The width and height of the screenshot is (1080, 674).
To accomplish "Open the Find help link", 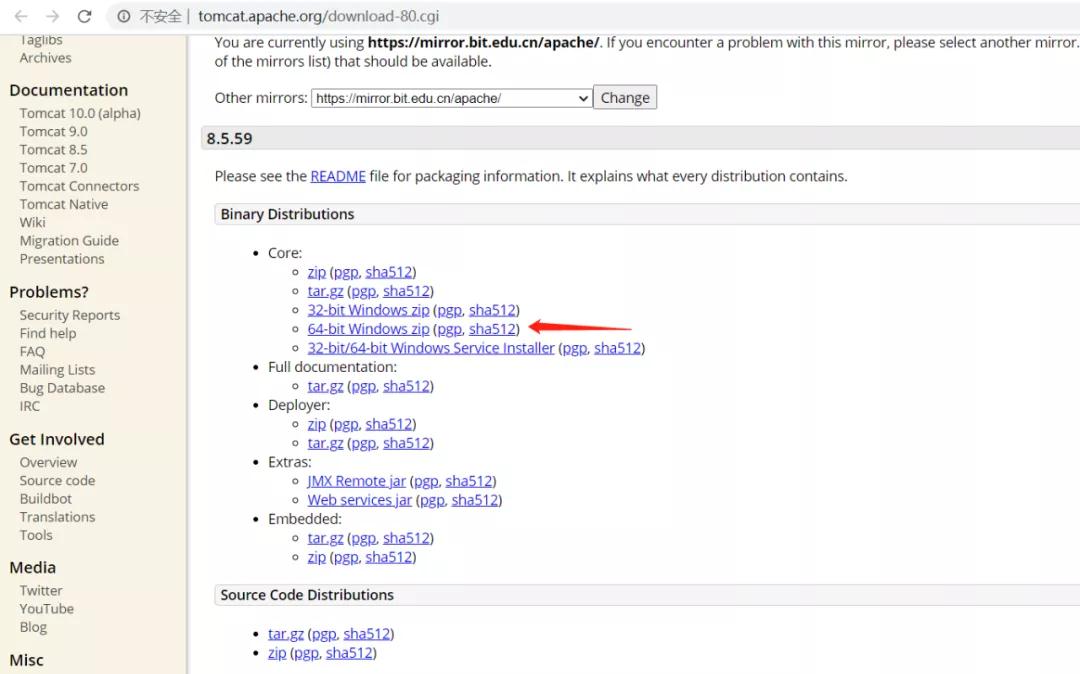I will click(48, 333).
